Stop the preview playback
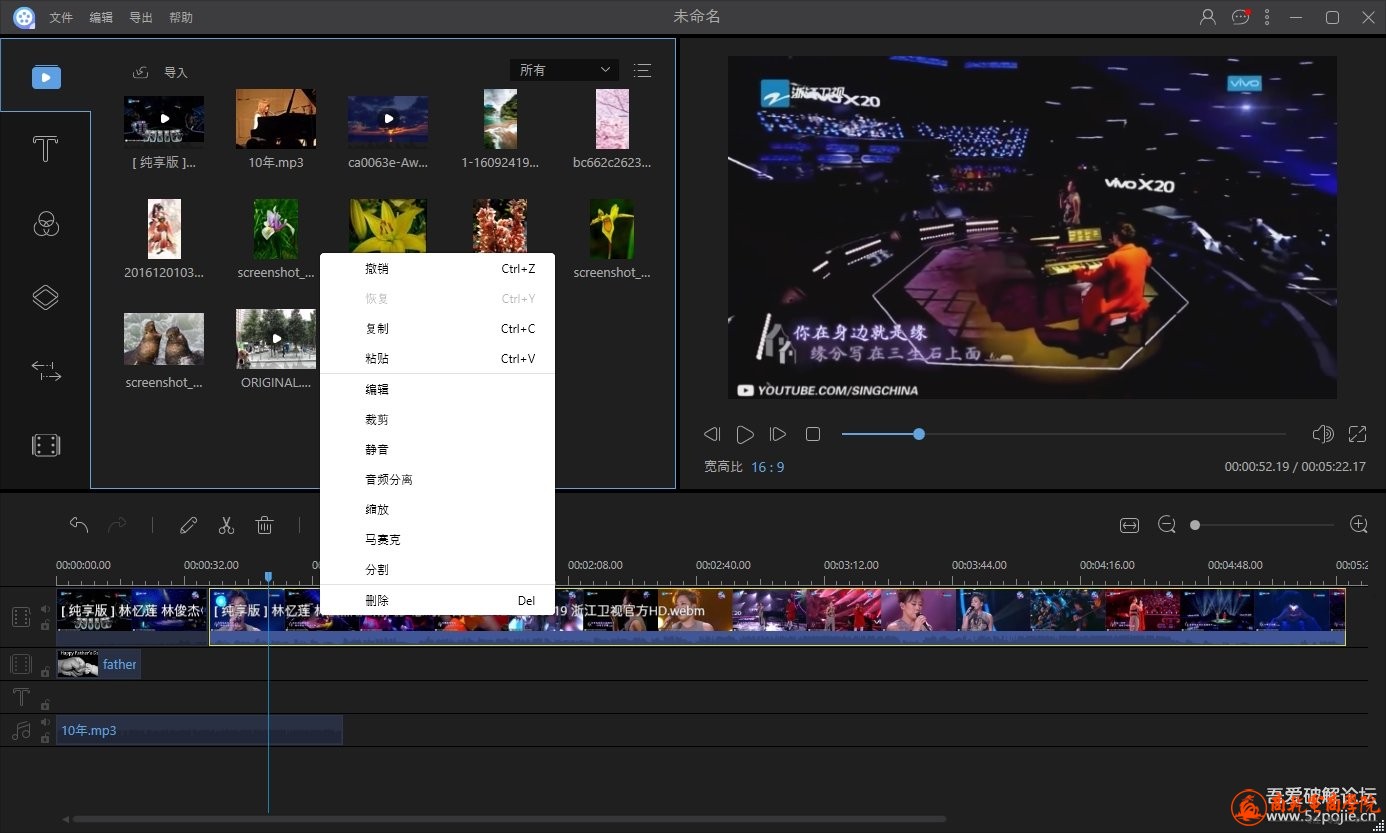1386x833 pixels. coord(813,434)
